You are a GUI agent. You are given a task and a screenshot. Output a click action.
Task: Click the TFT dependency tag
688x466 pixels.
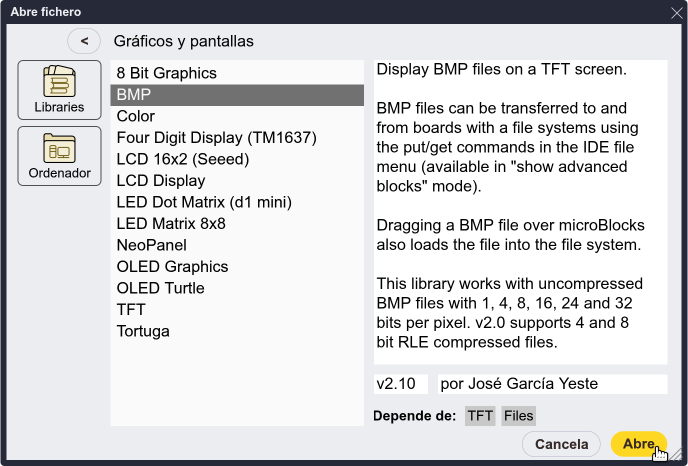pyautogui.click(x=480, y=416)
